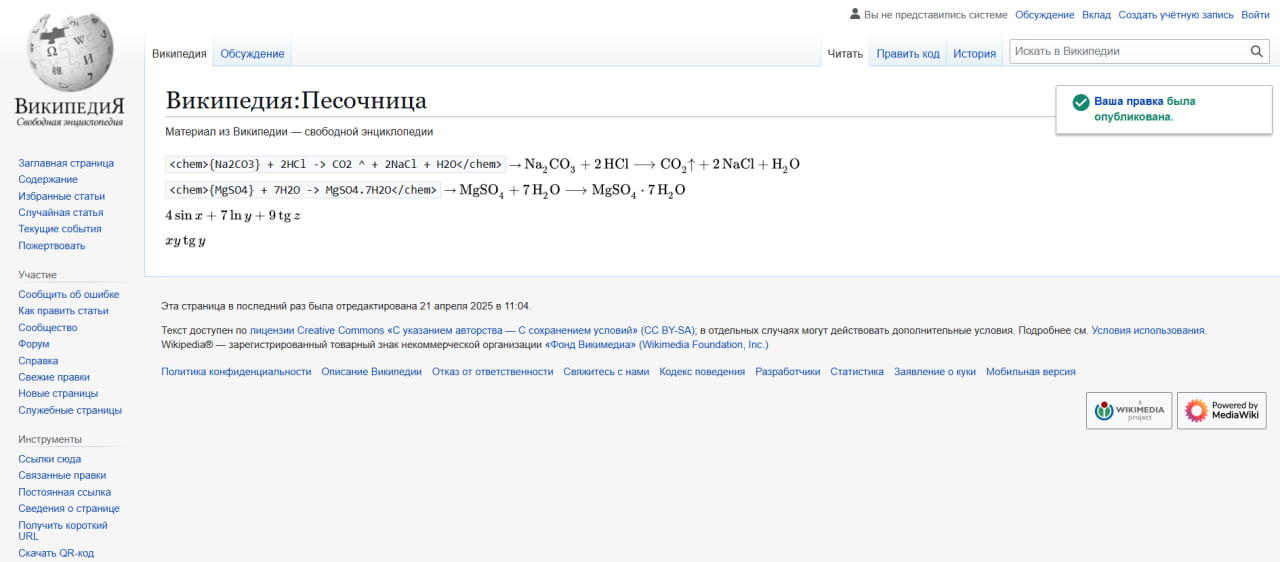Image resolution: width=1280 pixels, height=562 pixels.
Task: Open the Править код tab
Action: click(x=908, y=54)
